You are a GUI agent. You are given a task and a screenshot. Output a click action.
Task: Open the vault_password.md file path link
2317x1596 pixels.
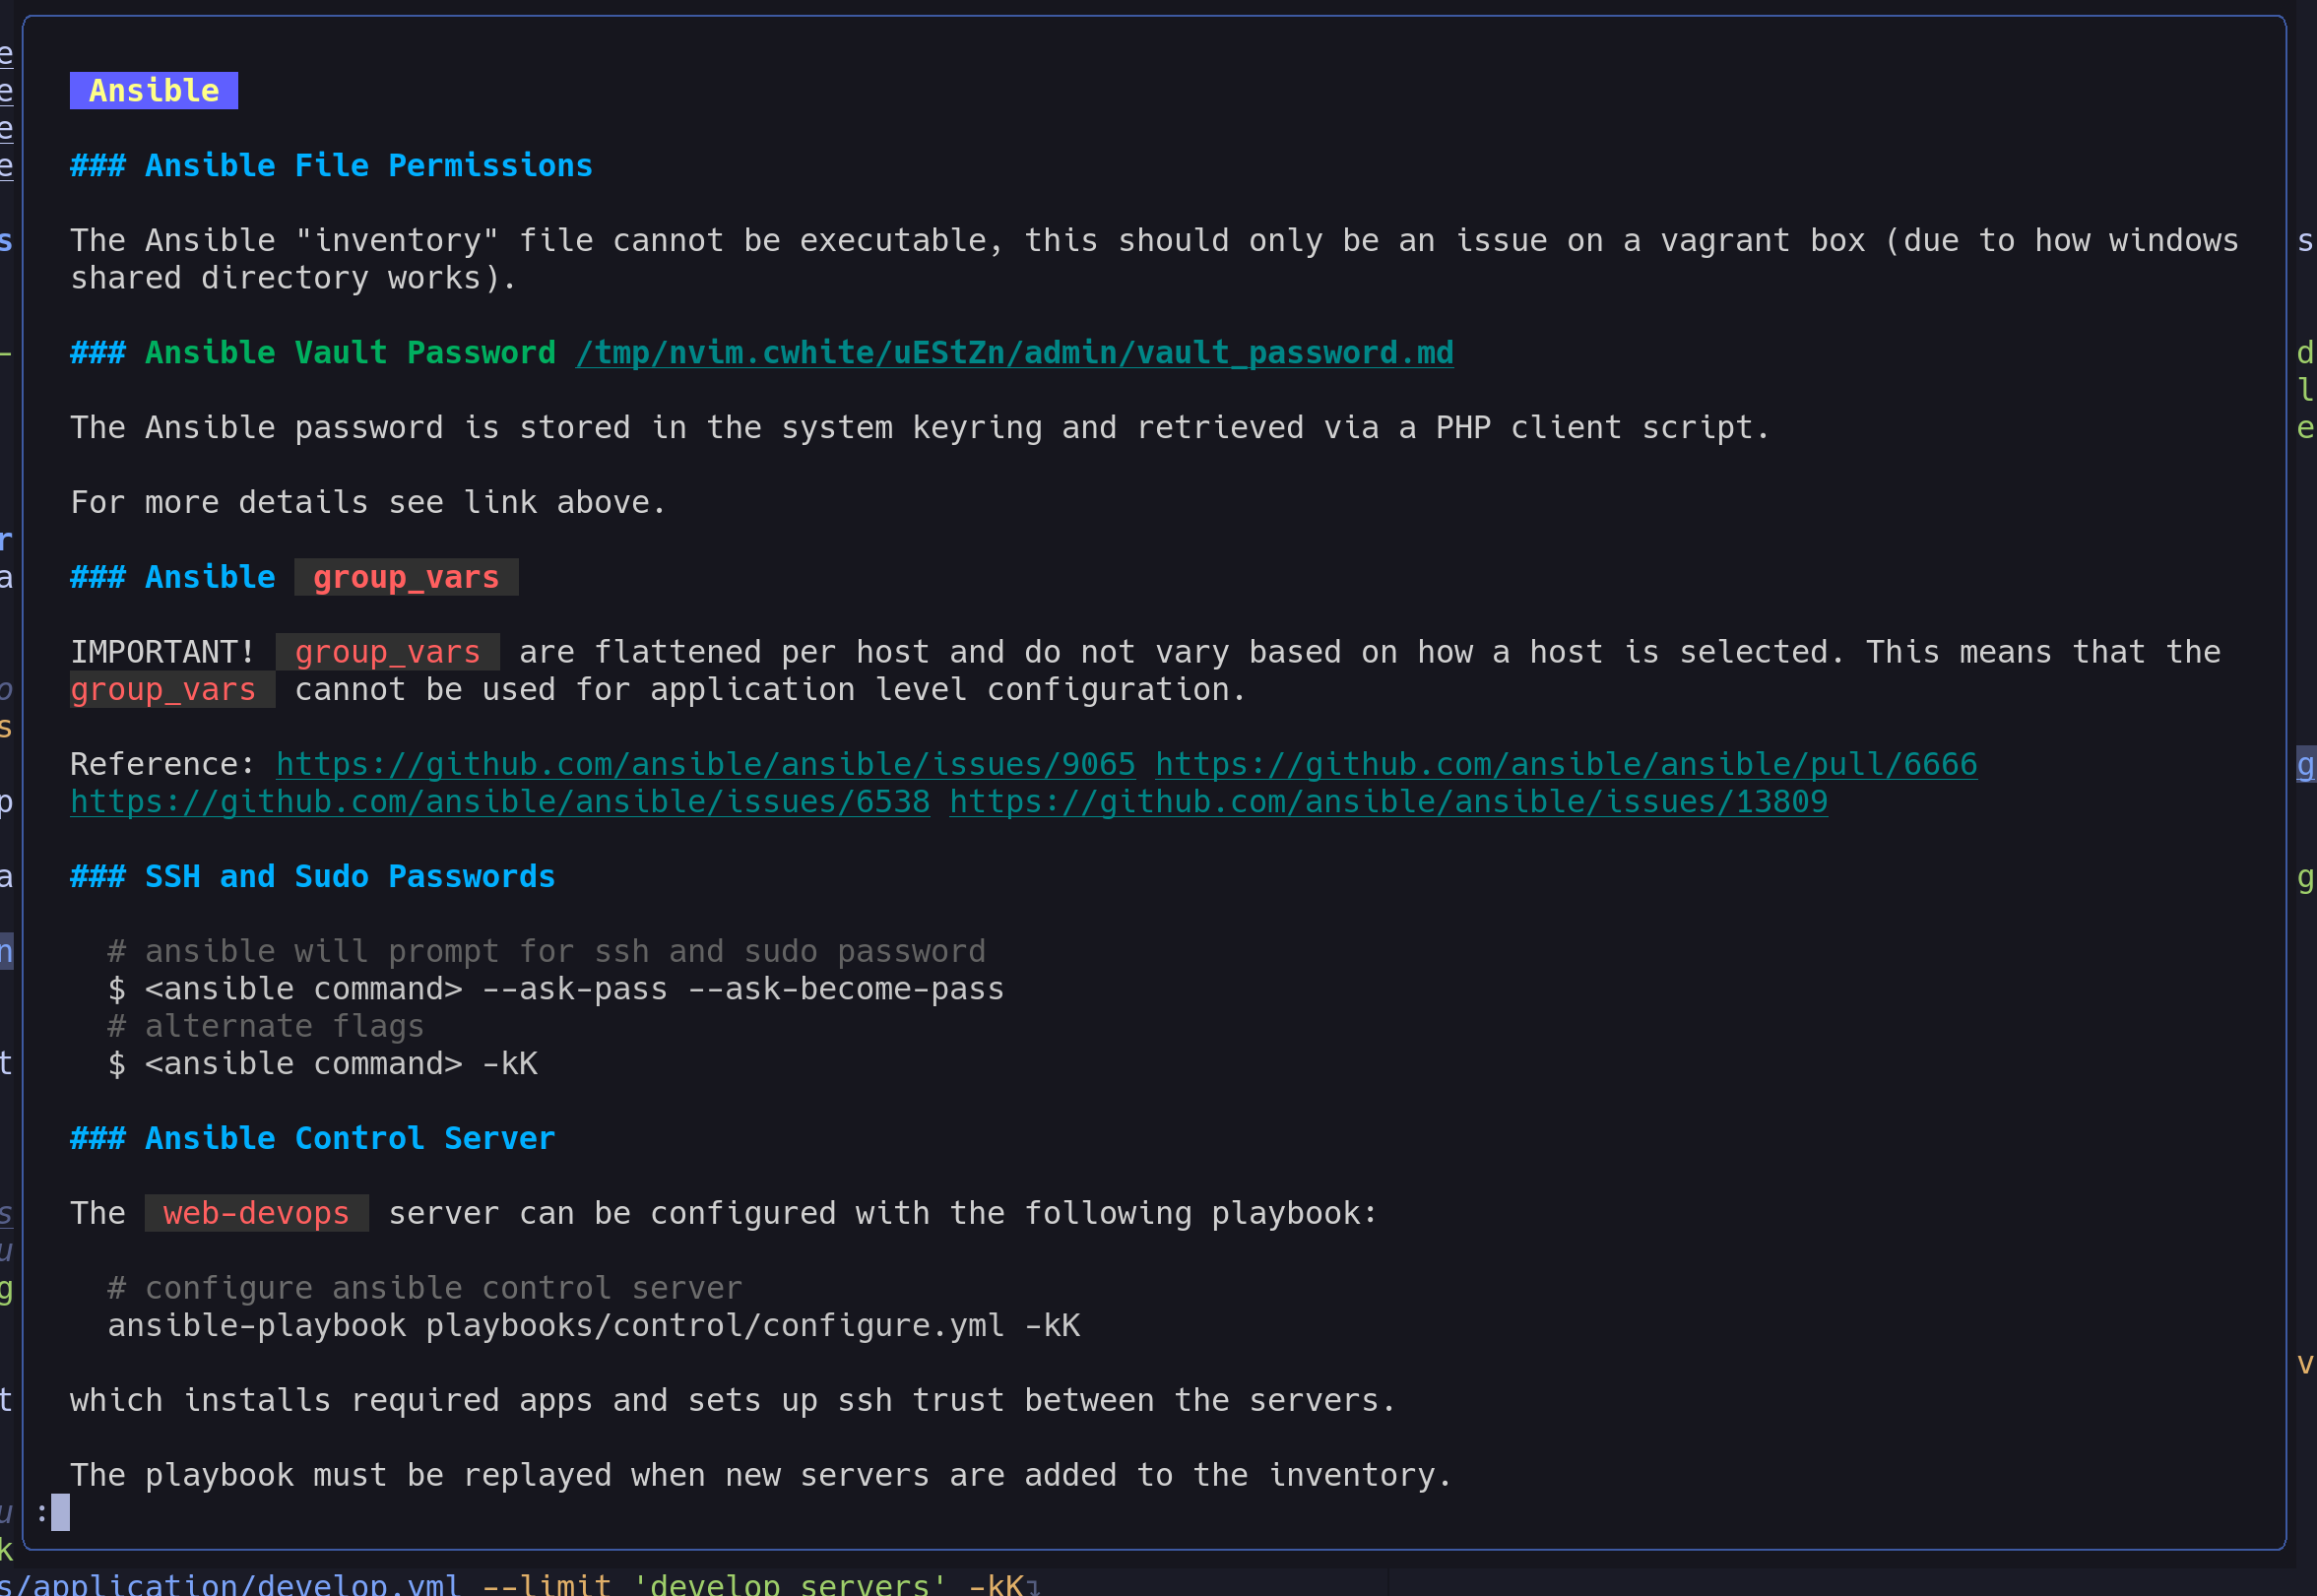click(1014, 353)
